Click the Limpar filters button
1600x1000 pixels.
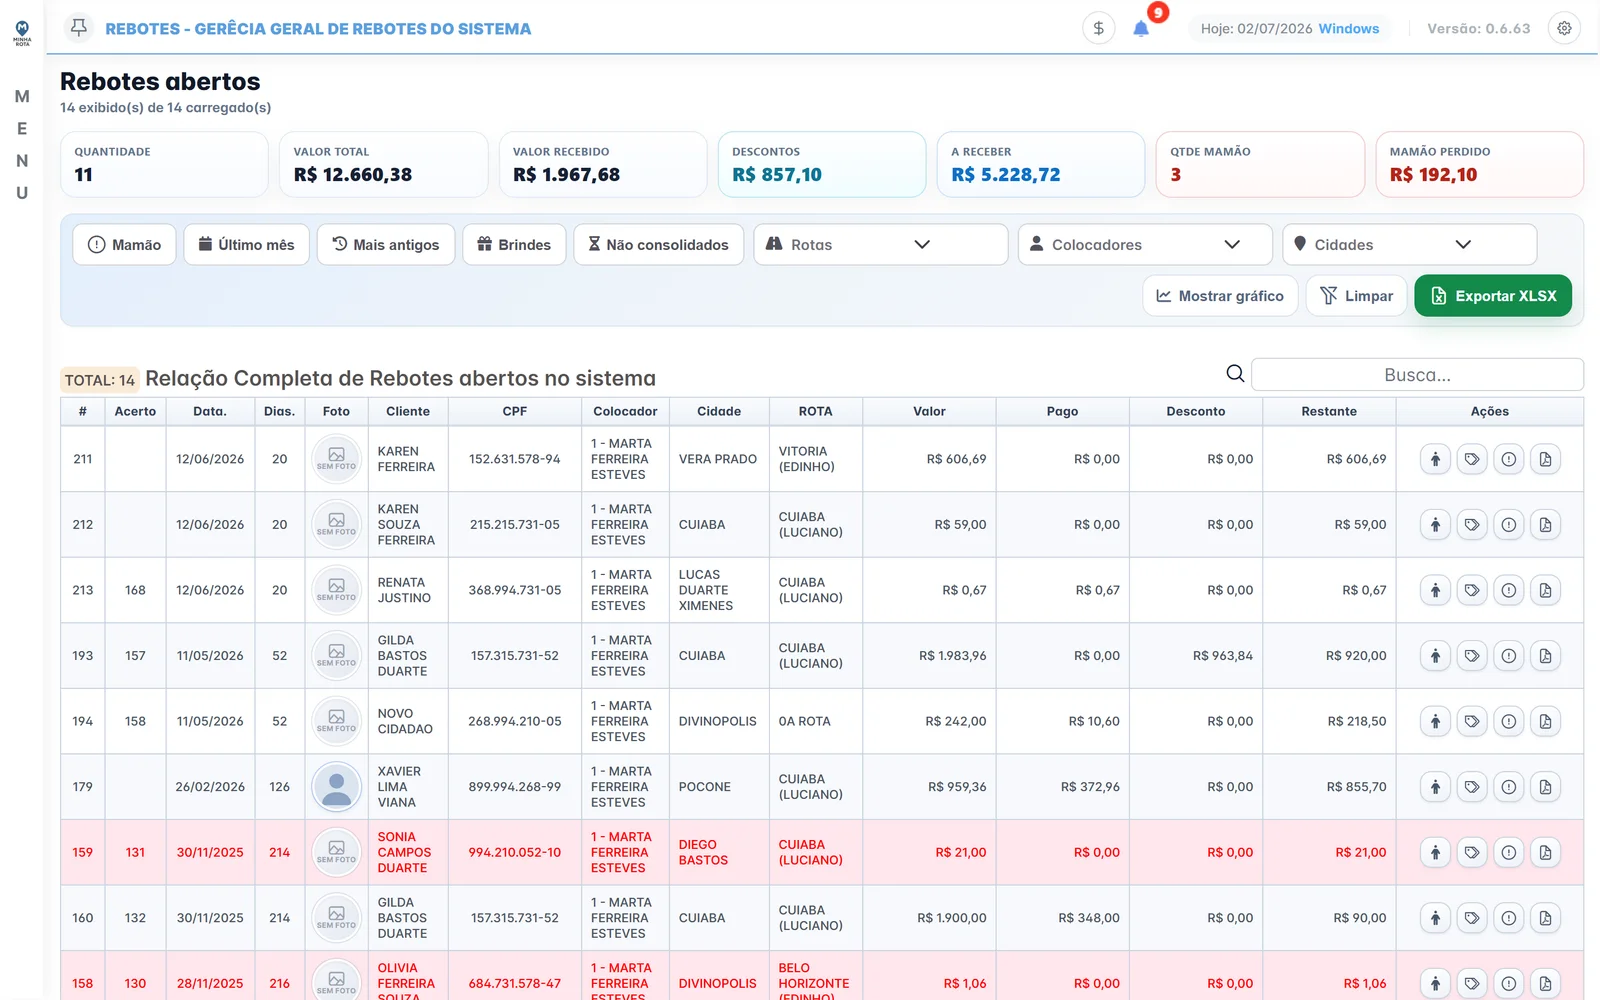tap(1357, 296)
